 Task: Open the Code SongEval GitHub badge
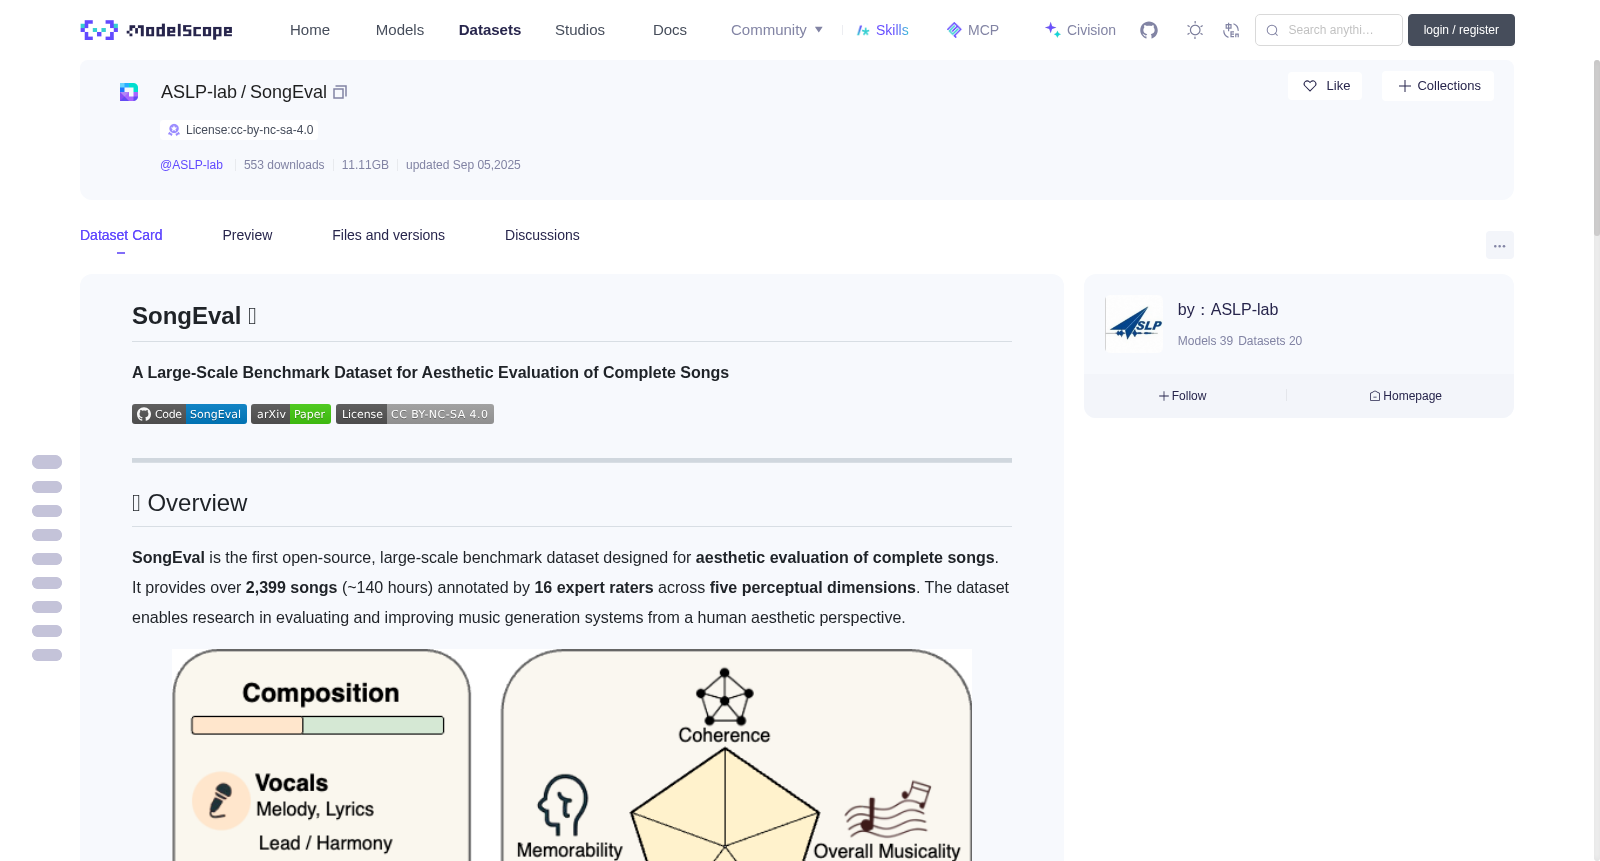coord(189,414)
